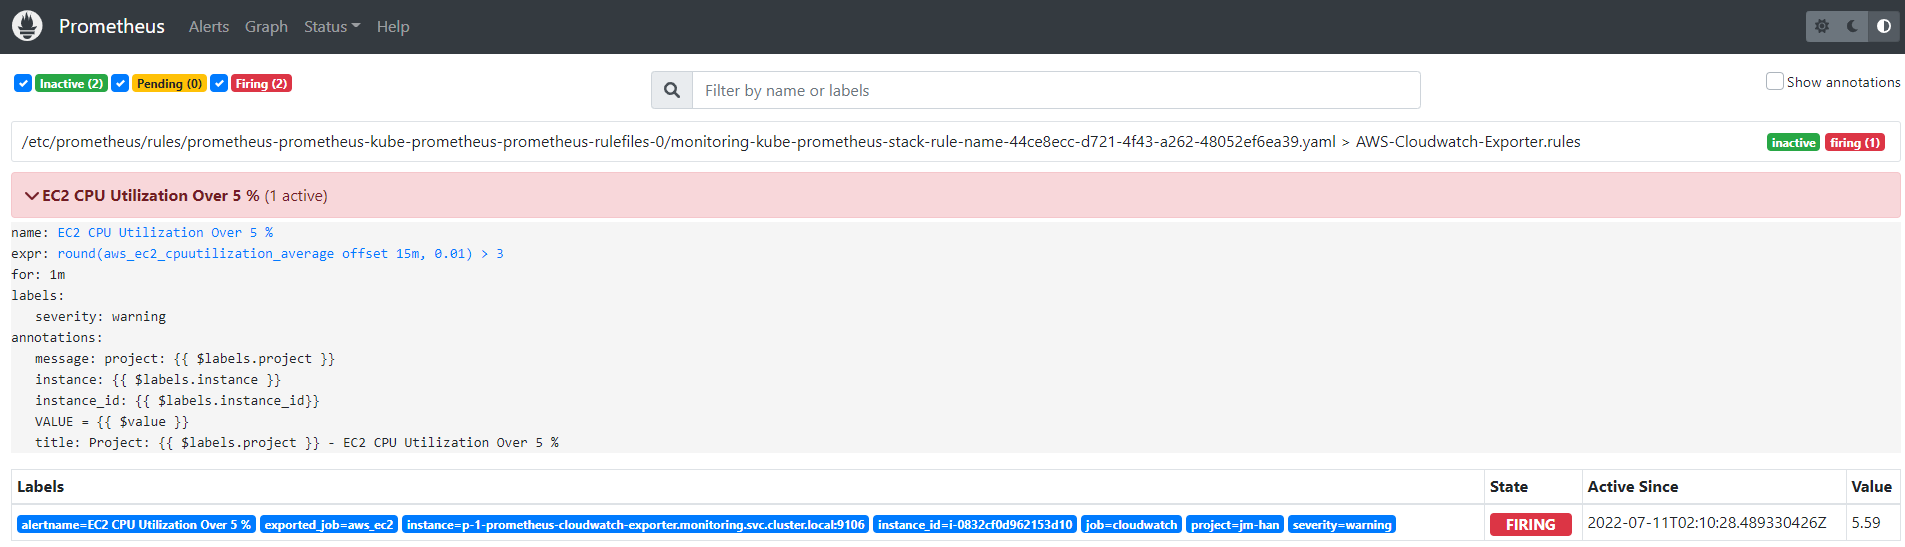The image size is (1905, 547).
Task: Open alert name link EC2 CPU Utilization Over 5 %
Action: tap(165, 232)
